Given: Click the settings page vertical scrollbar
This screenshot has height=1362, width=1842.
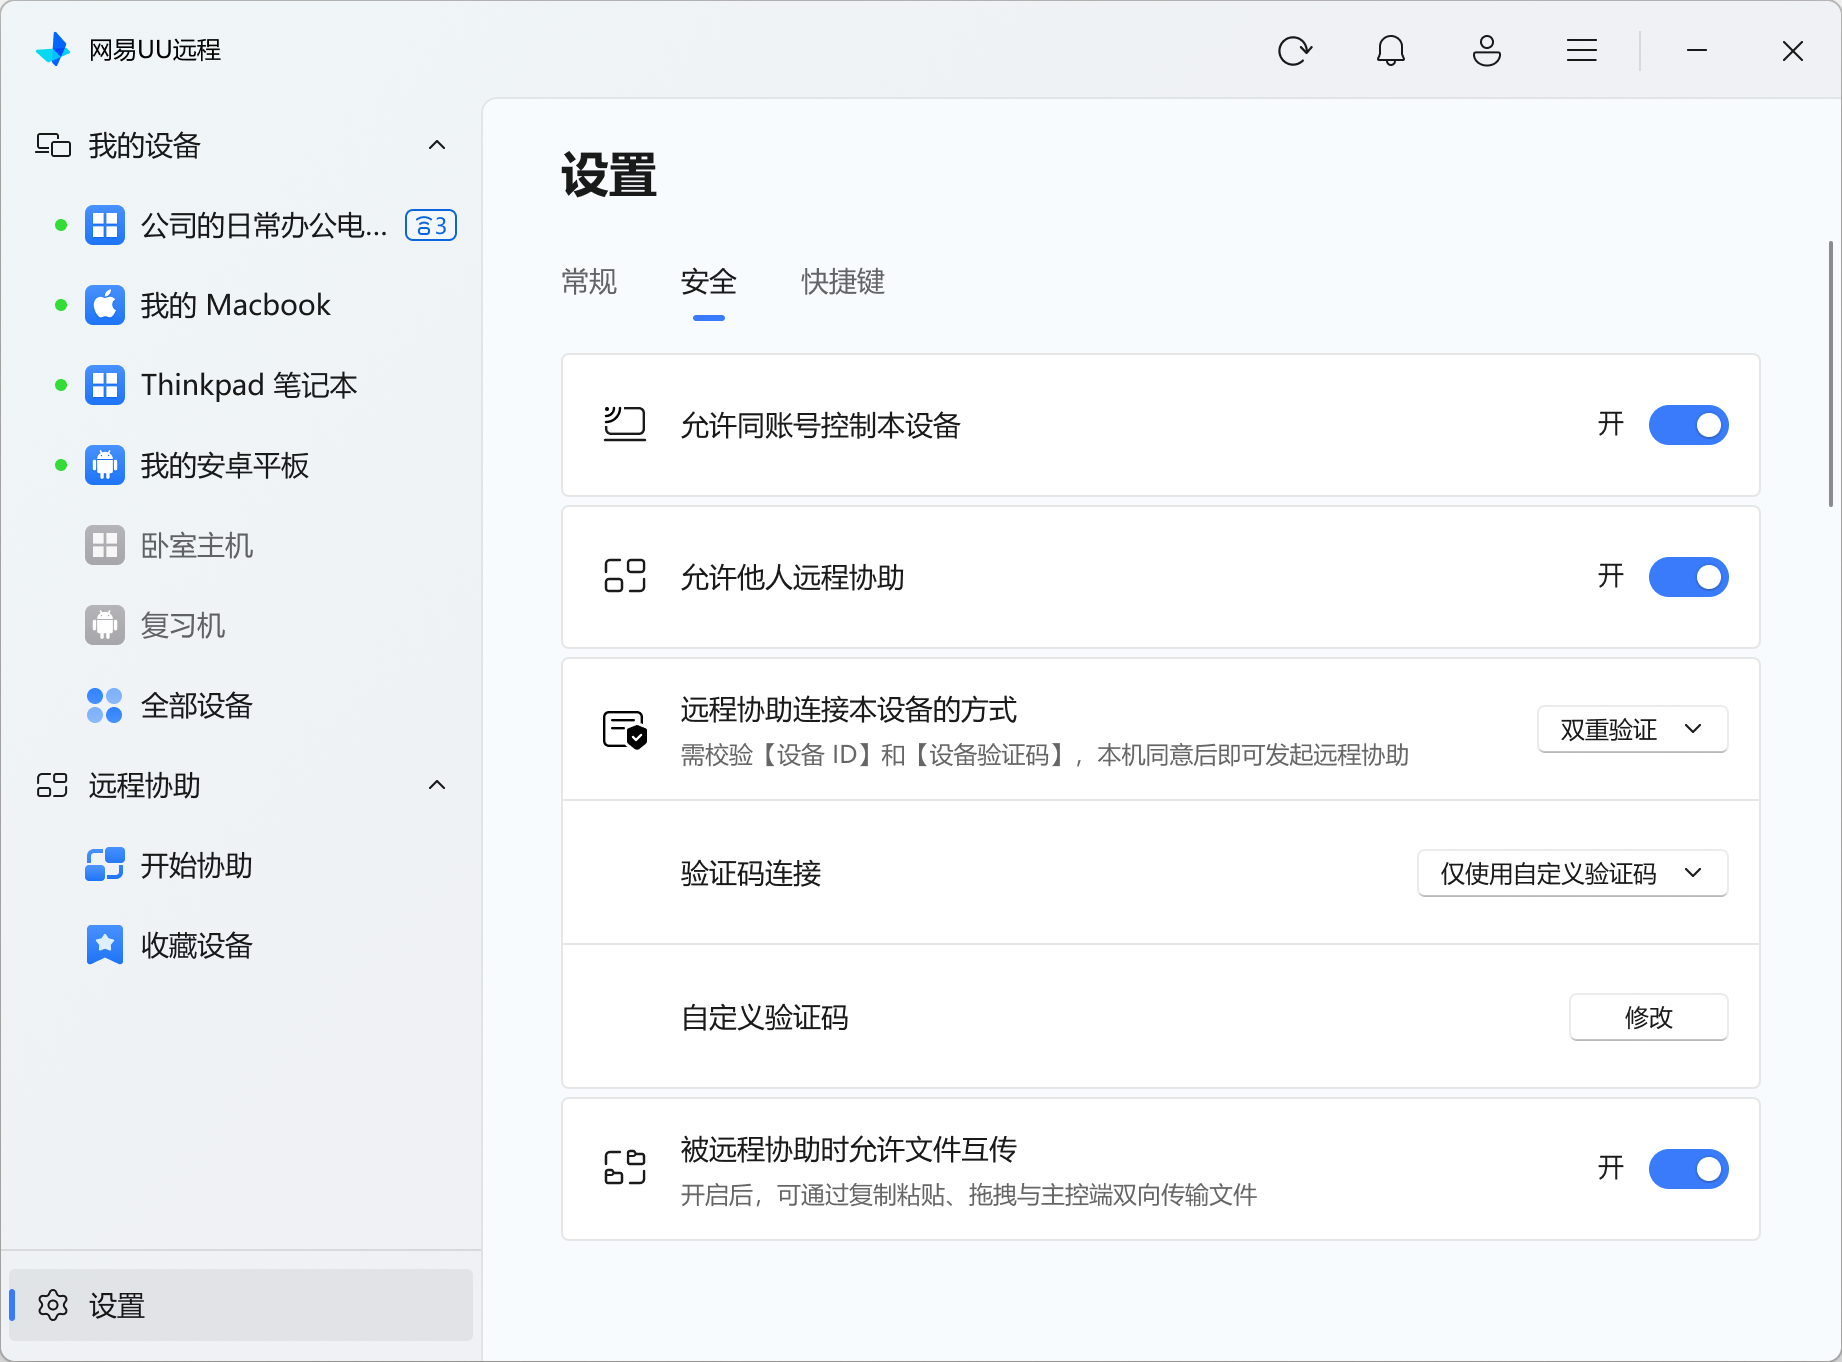Looking at the screenshot, I should (1830, 373).
